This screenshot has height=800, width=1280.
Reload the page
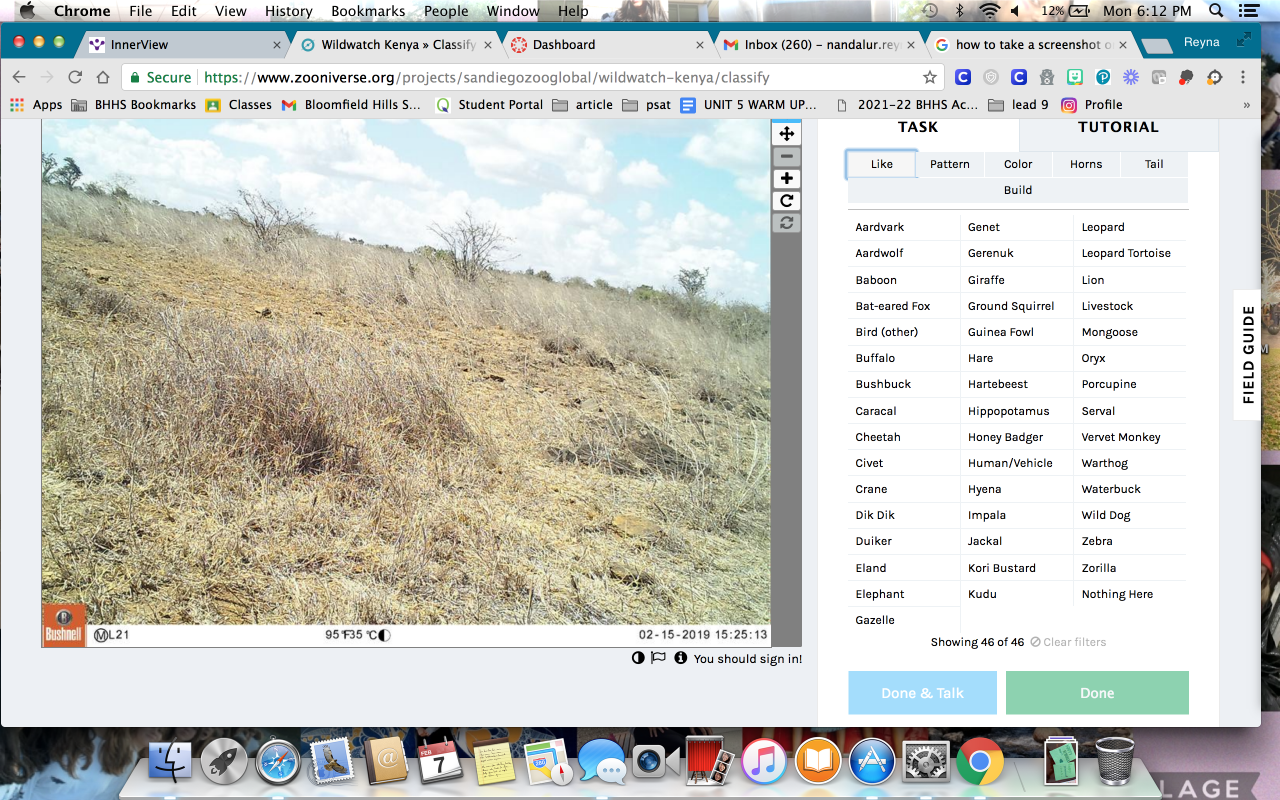click(x=75, y=77)
